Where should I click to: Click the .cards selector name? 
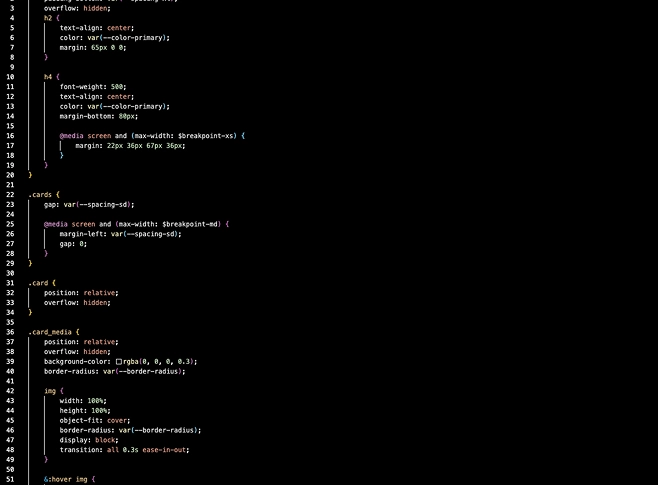[40, 194]
